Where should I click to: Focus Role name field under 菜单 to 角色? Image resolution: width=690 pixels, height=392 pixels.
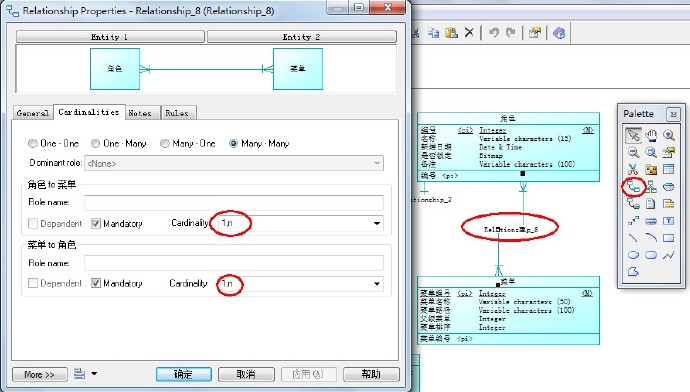(234, 263)
